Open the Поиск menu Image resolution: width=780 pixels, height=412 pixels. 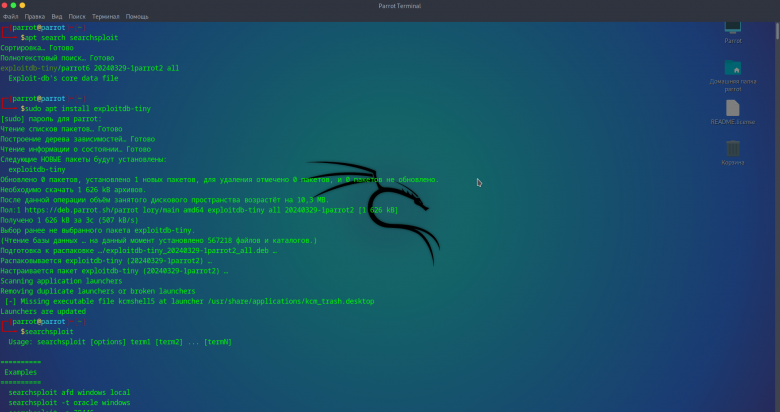tap(77, 16)
